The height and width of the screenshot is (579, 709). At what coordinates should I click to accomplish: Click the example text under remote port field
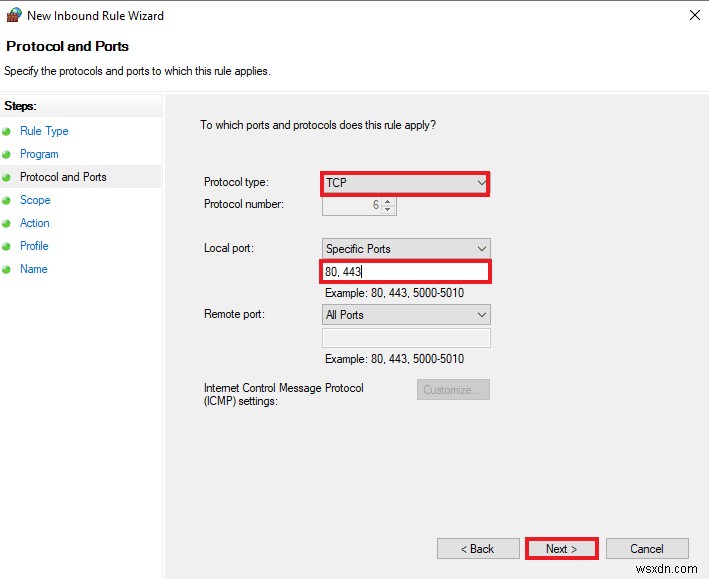click(394, 359)
